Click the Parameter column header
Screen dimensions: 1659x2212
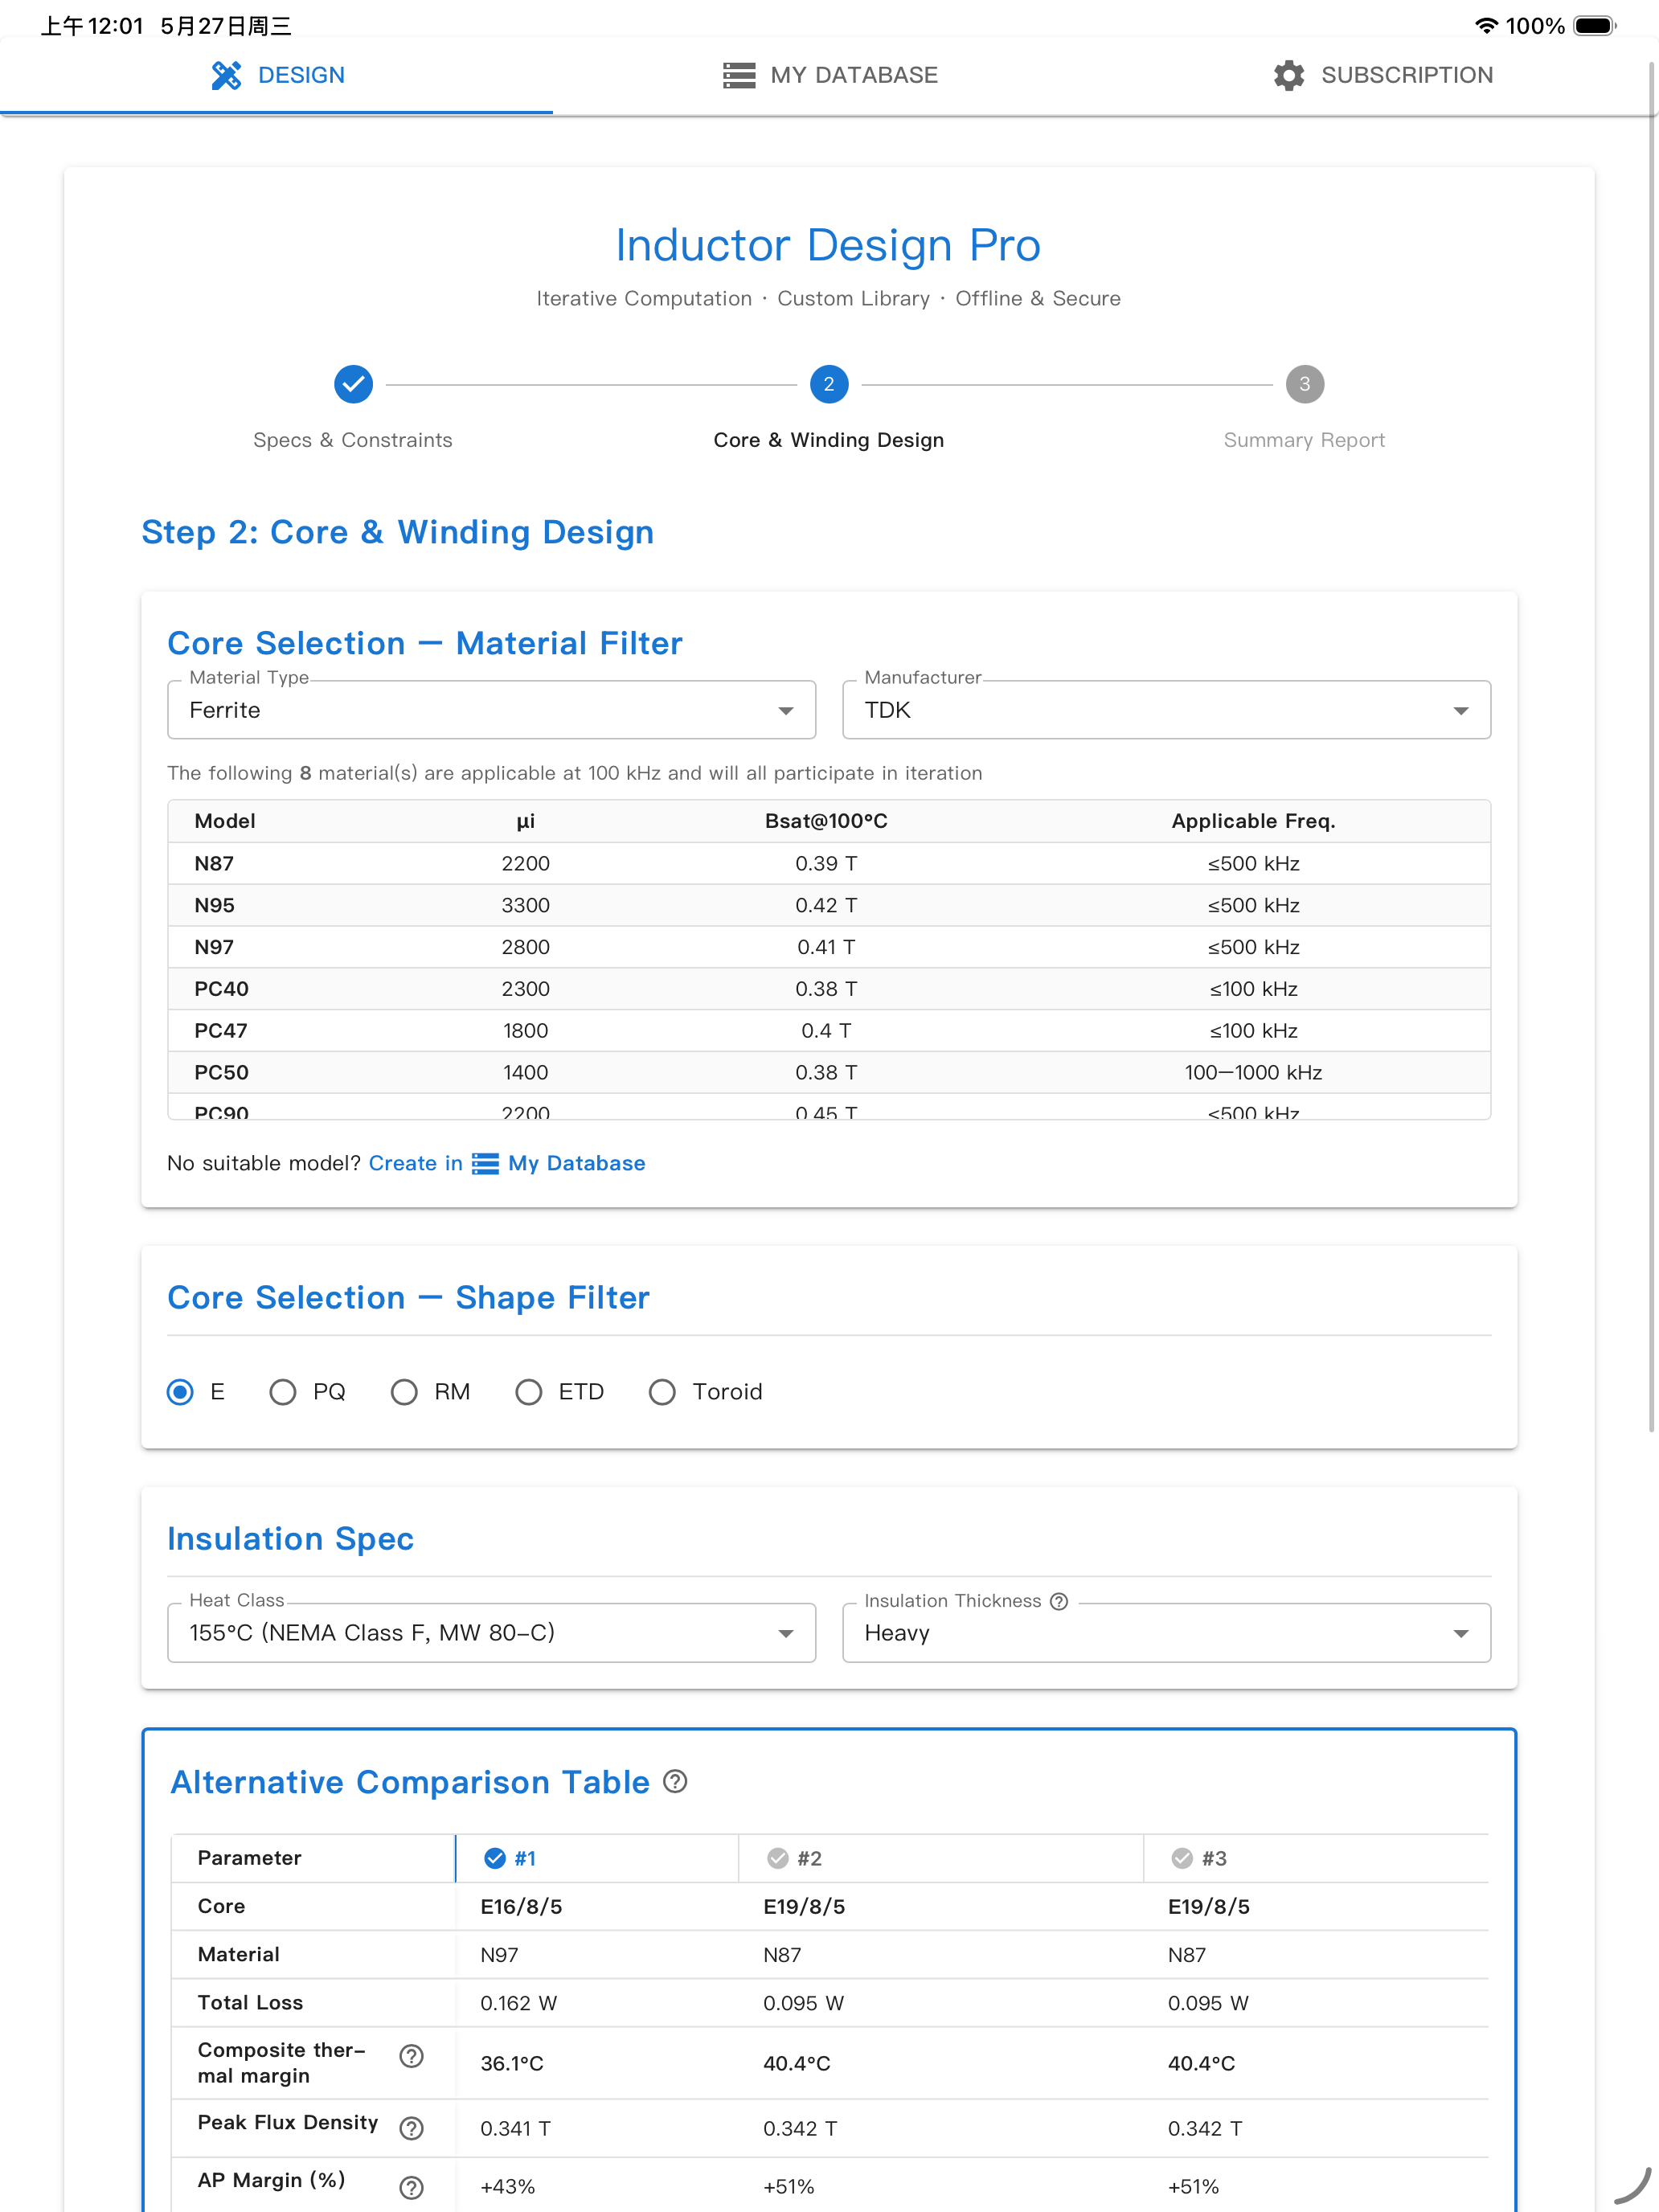(249, 1858)
